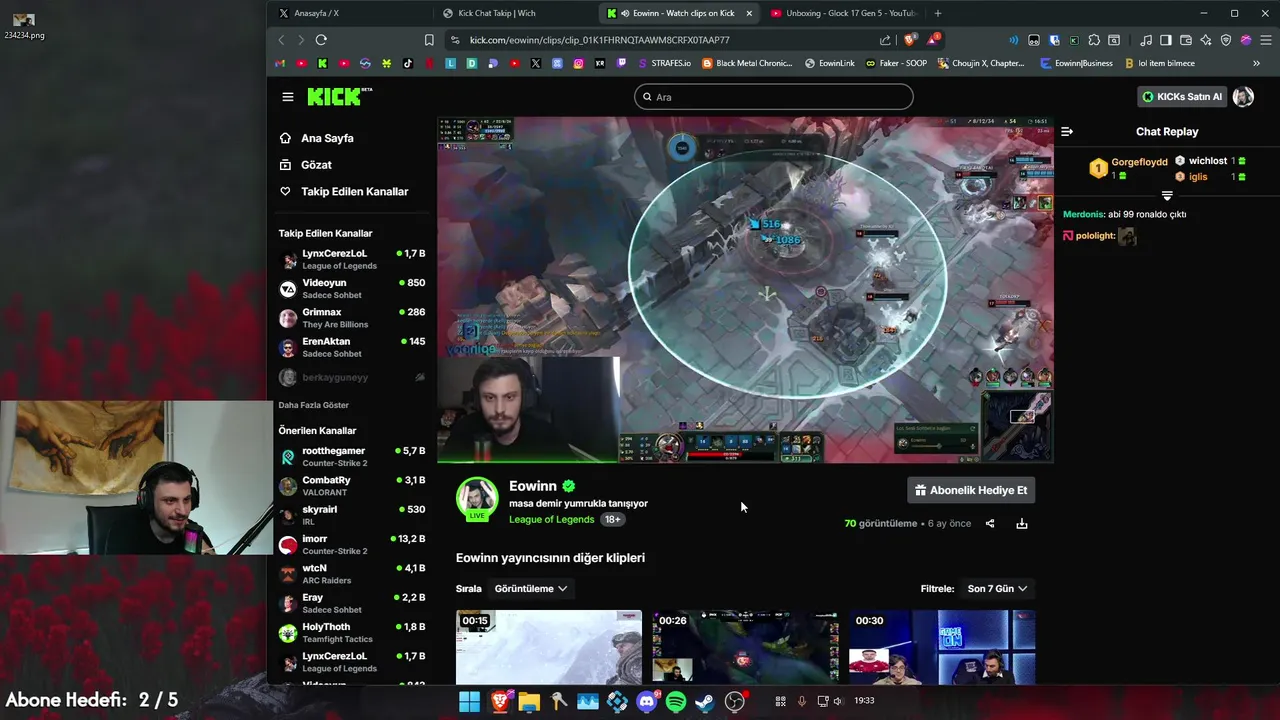
Task: Bookmark this page icon in address bar
Action: click(429, 40)
